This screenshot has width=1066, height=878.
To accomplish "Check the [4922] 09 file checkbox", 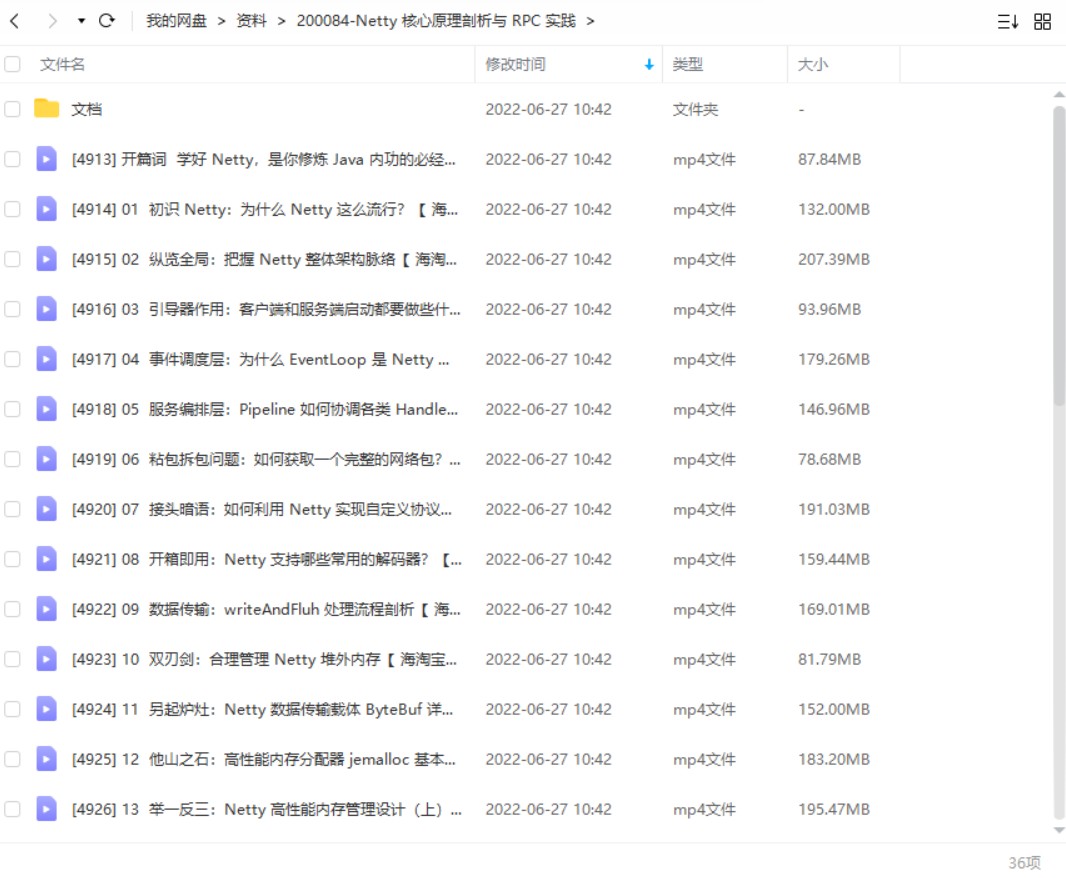I will (x=12, y=609).
